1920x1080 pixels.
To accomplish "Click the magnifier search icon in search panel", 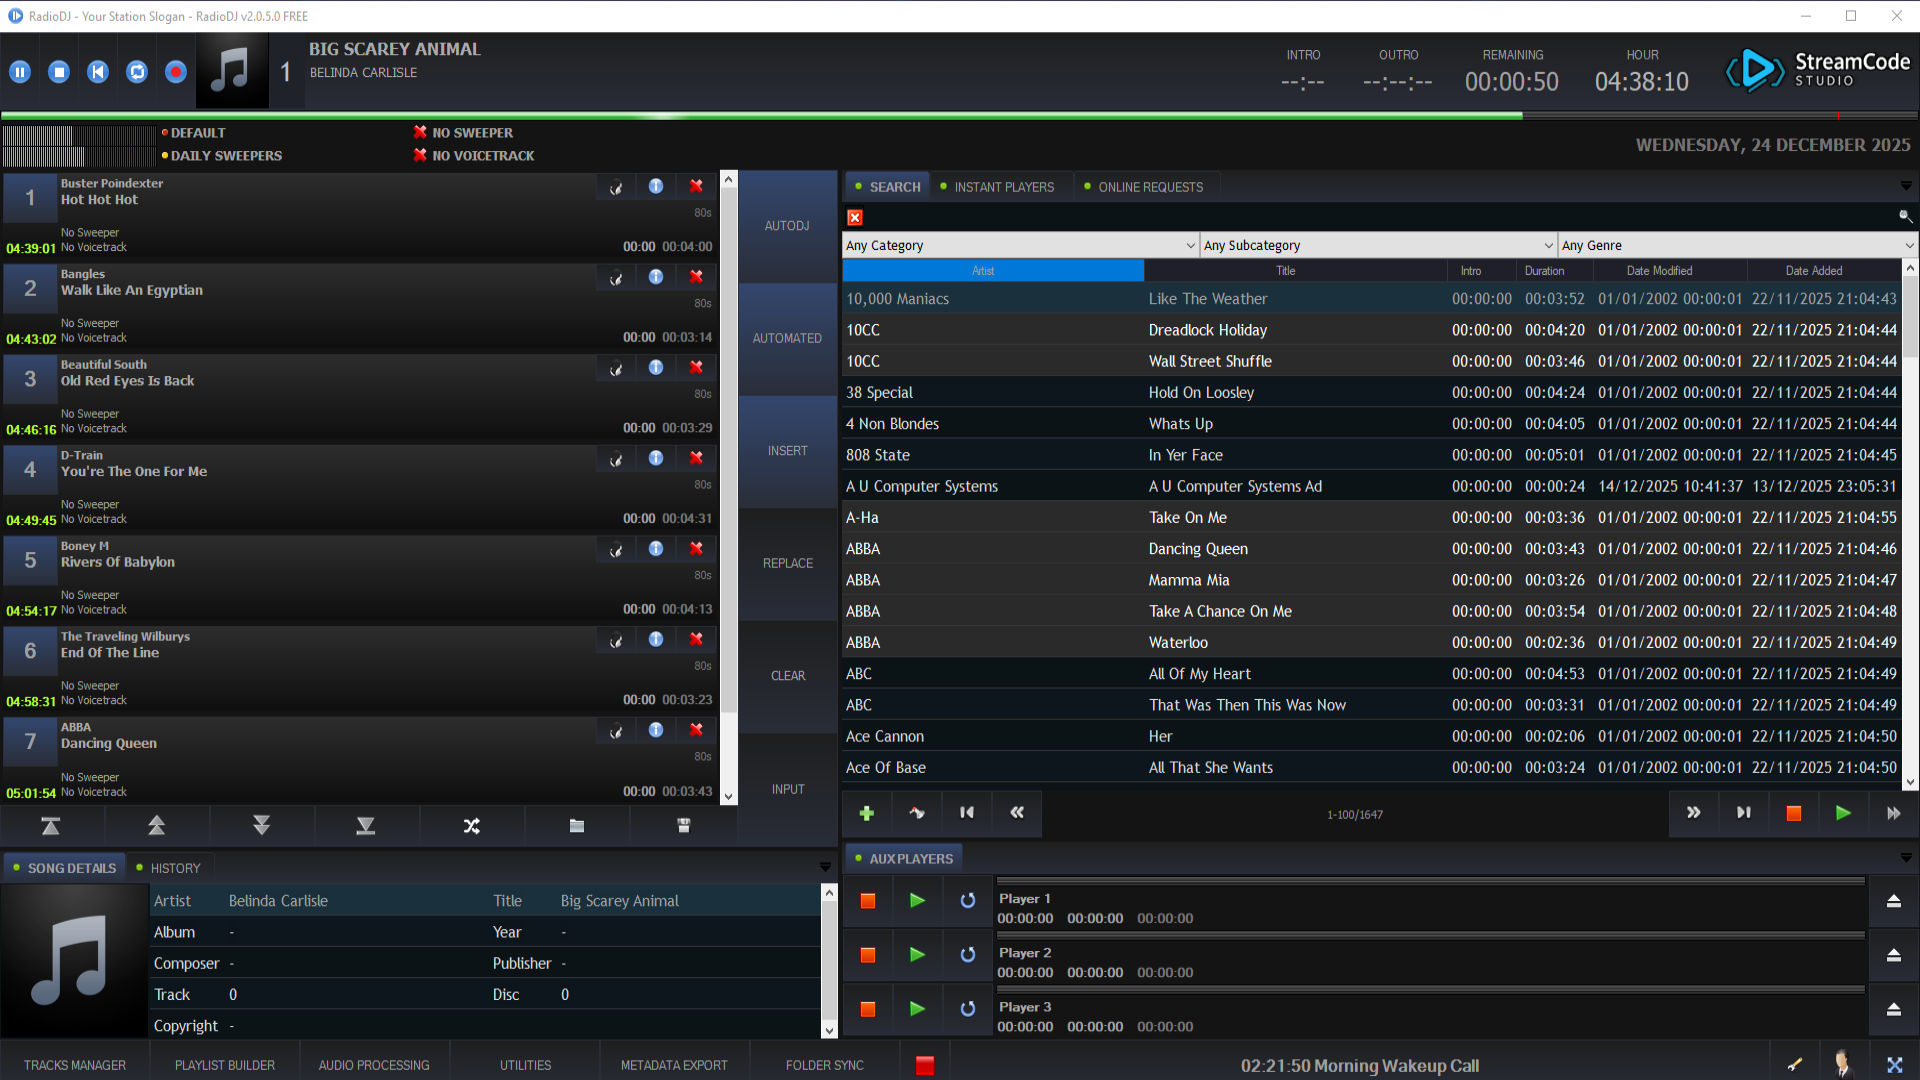I will pyautogui.click(x=1904, y=216).
